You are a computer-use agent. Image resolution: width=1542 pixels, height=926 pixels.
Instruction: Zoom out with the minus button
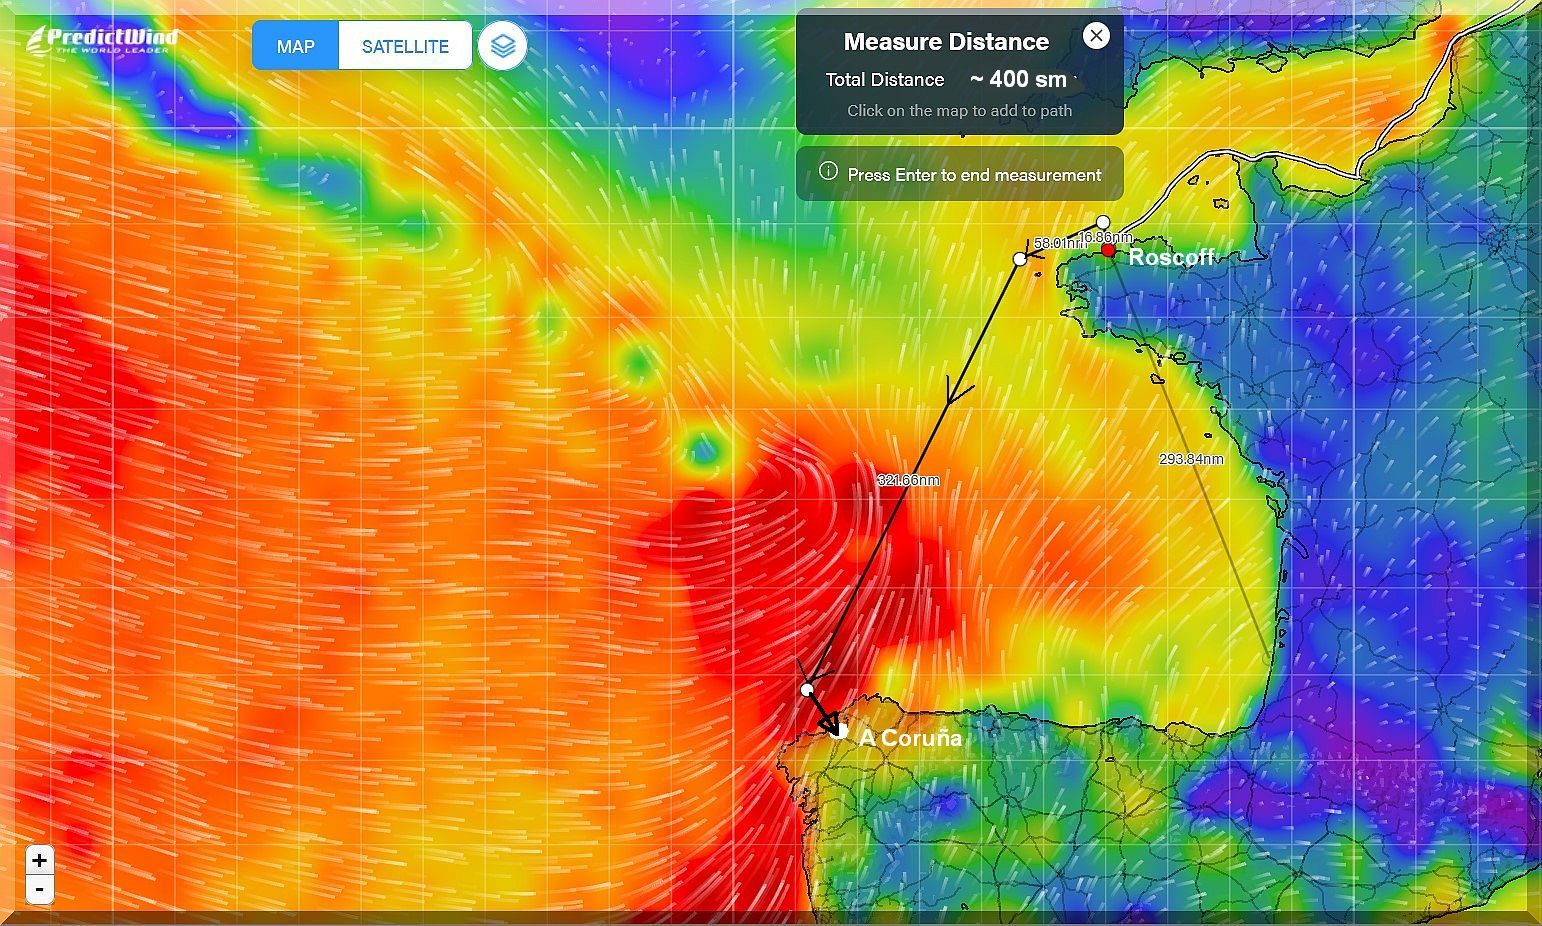click(39, 888)
